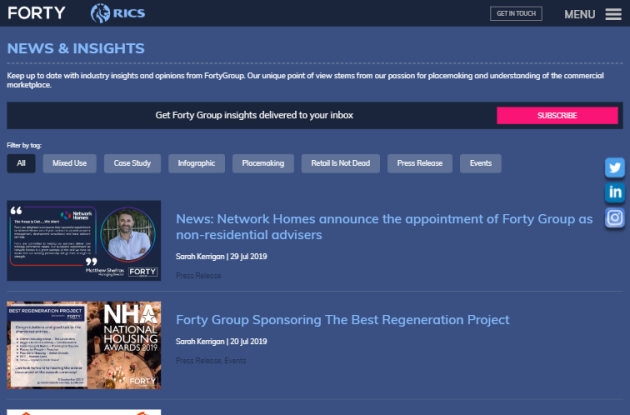
Task: Filter by Placemaking tag
Action: coord(263,163)
